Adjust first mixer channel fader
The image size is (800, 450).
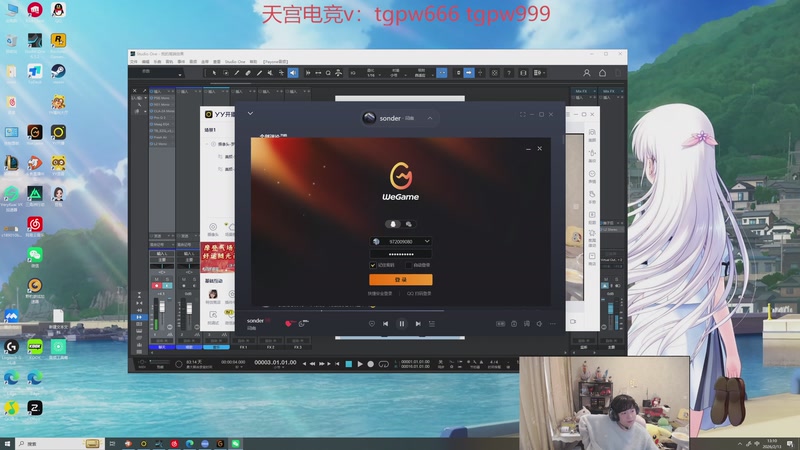point(162,308)
